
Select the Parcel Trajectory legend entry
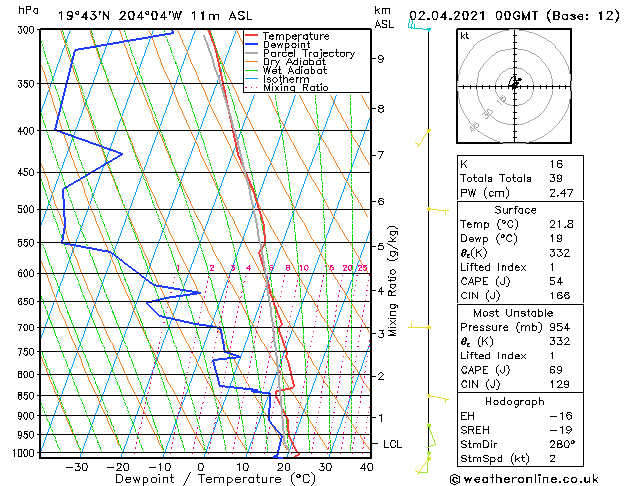309,53
